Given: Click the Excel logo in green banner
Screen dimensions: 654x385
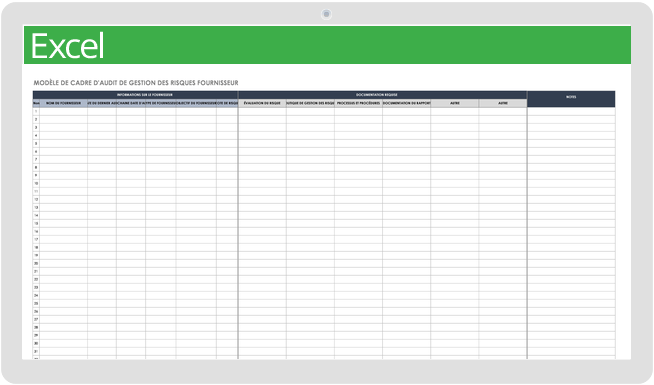Looking at the screenshot, I should pyautogui.click(x=67, y=46).
